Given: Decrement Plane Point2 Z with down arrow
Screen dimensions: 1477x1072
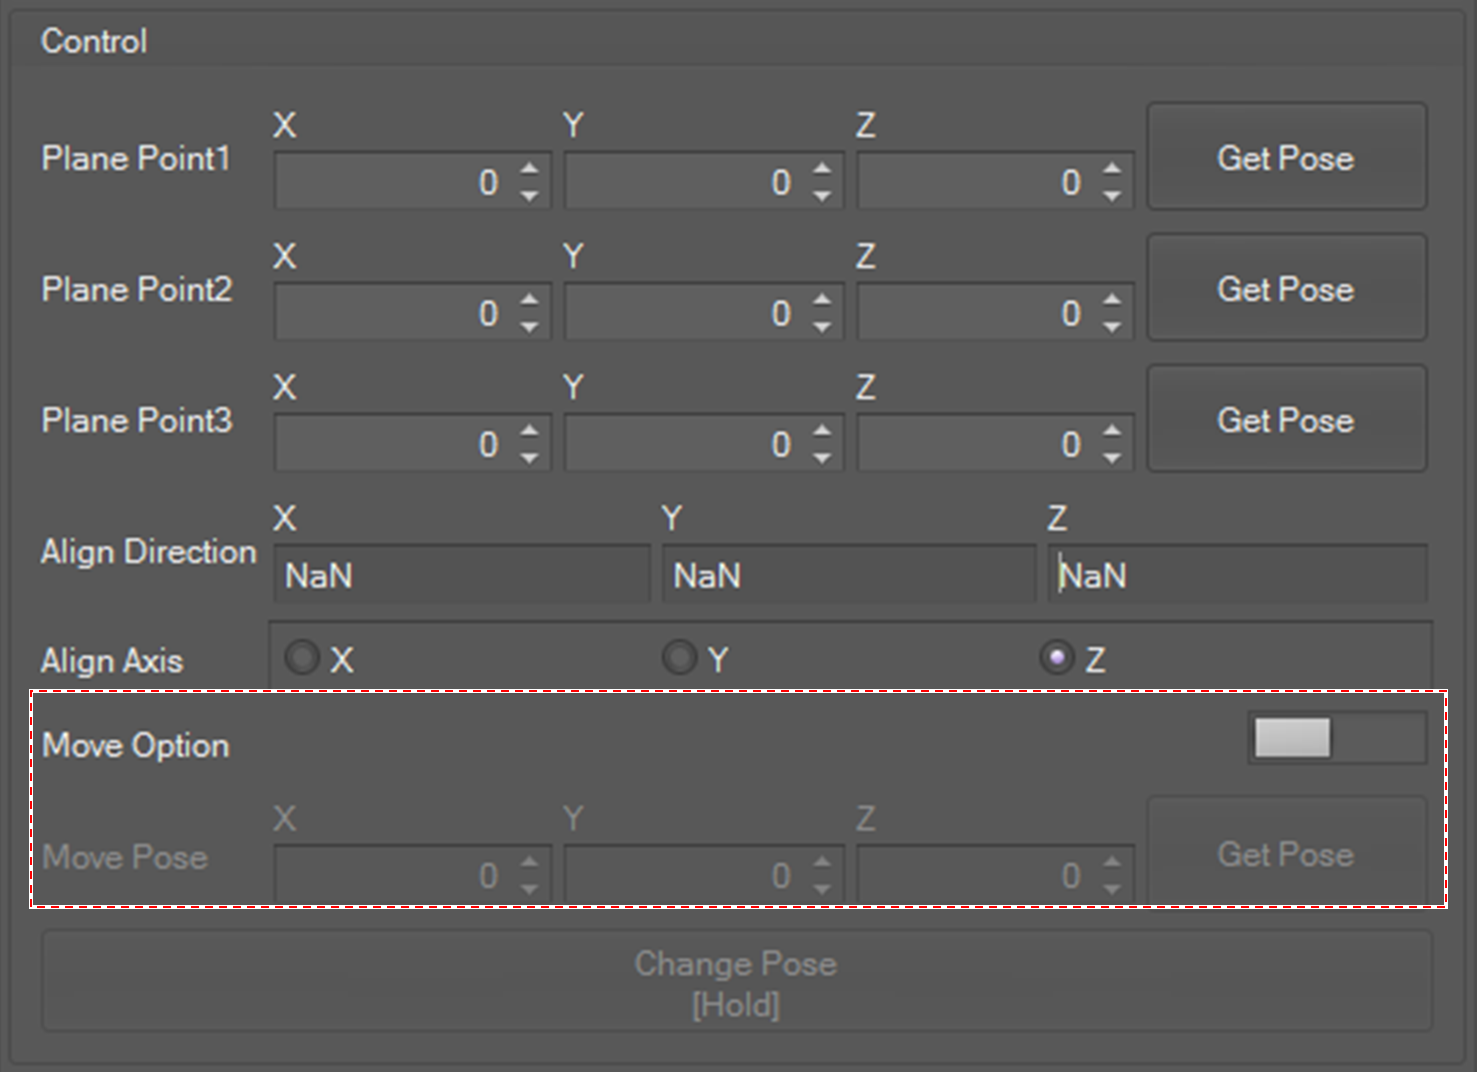Looking at the screenshot, I should [x=1112, y=327].
